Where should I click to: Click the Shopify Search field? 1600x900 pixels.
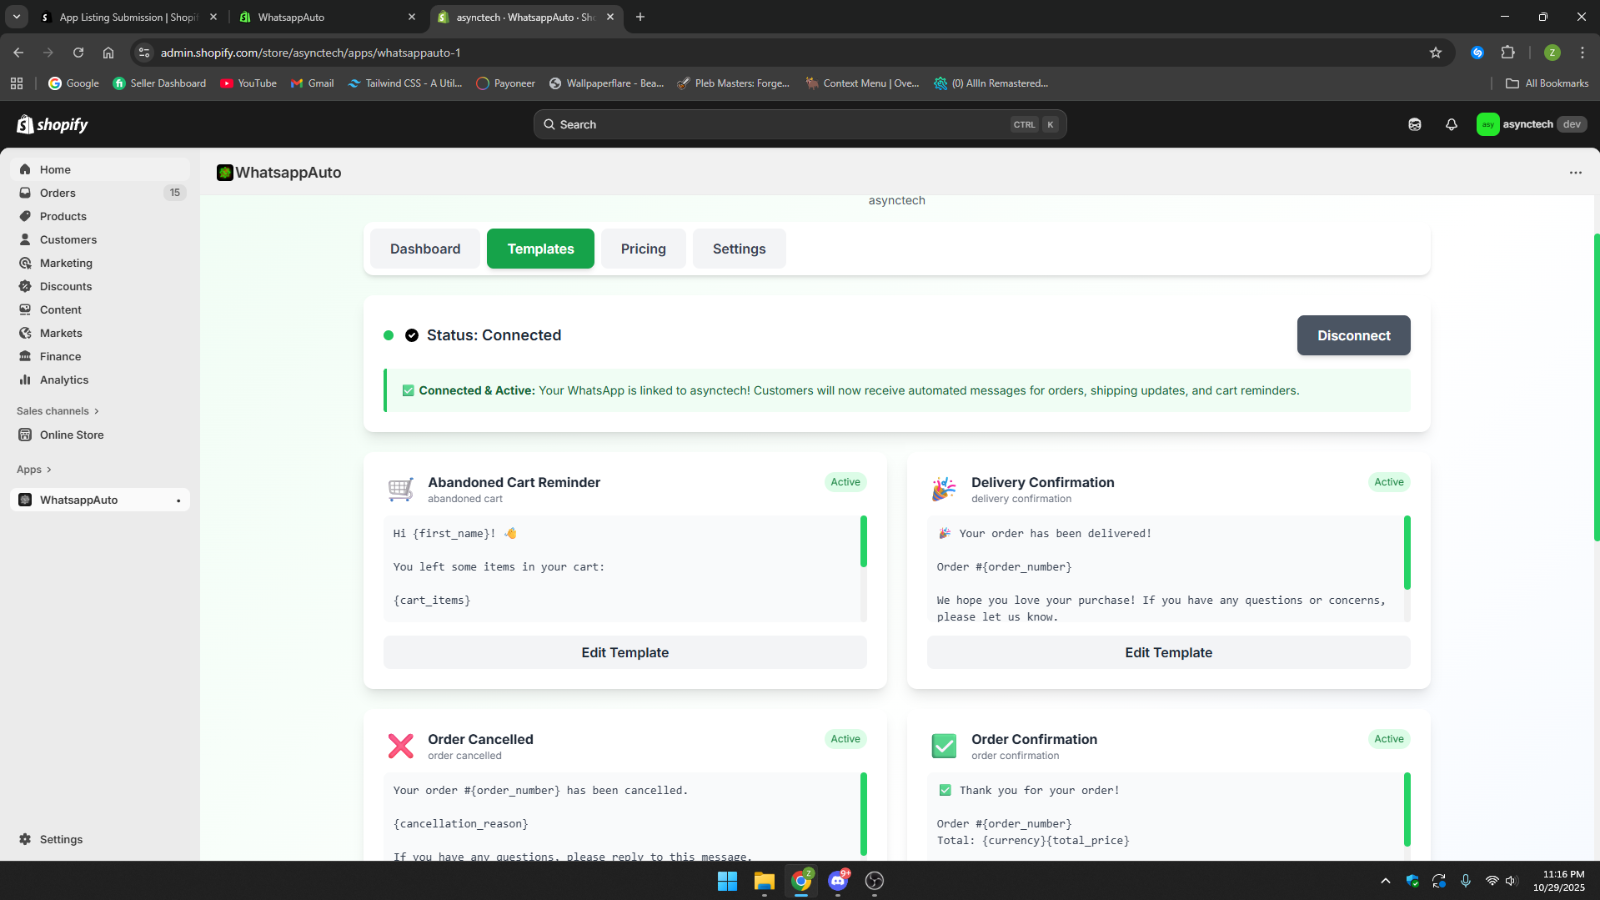tap(800, 124)
